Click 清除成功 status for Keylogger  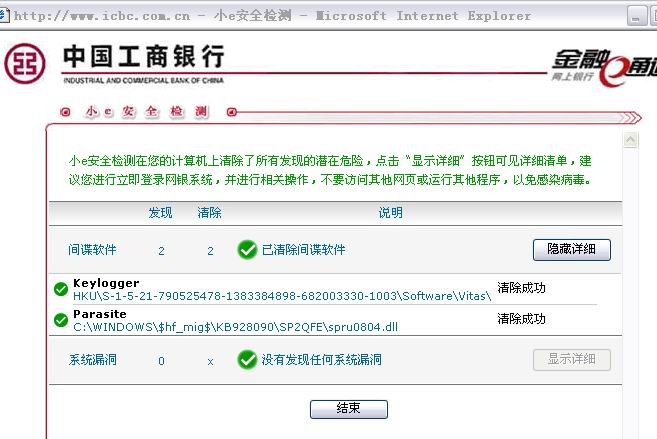coord(521,288)
